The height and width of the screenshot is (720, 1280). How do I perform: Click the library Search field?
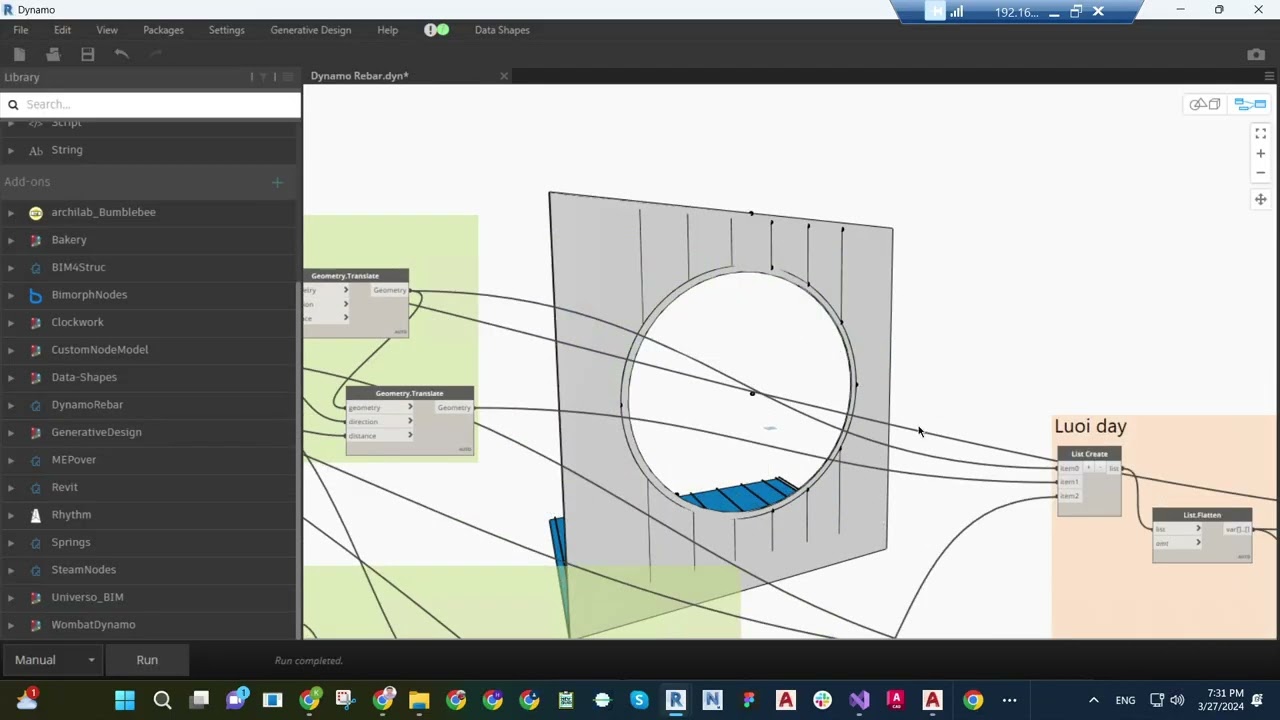[150, 104]
